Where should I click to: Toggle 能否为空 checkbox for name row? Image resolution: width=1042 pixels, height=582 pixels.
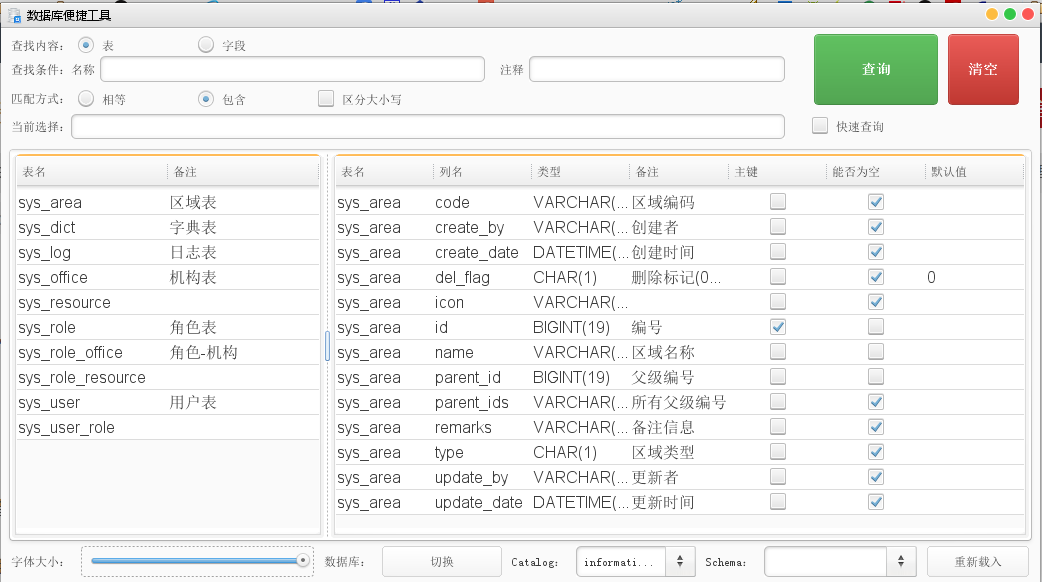pos(876,351)
